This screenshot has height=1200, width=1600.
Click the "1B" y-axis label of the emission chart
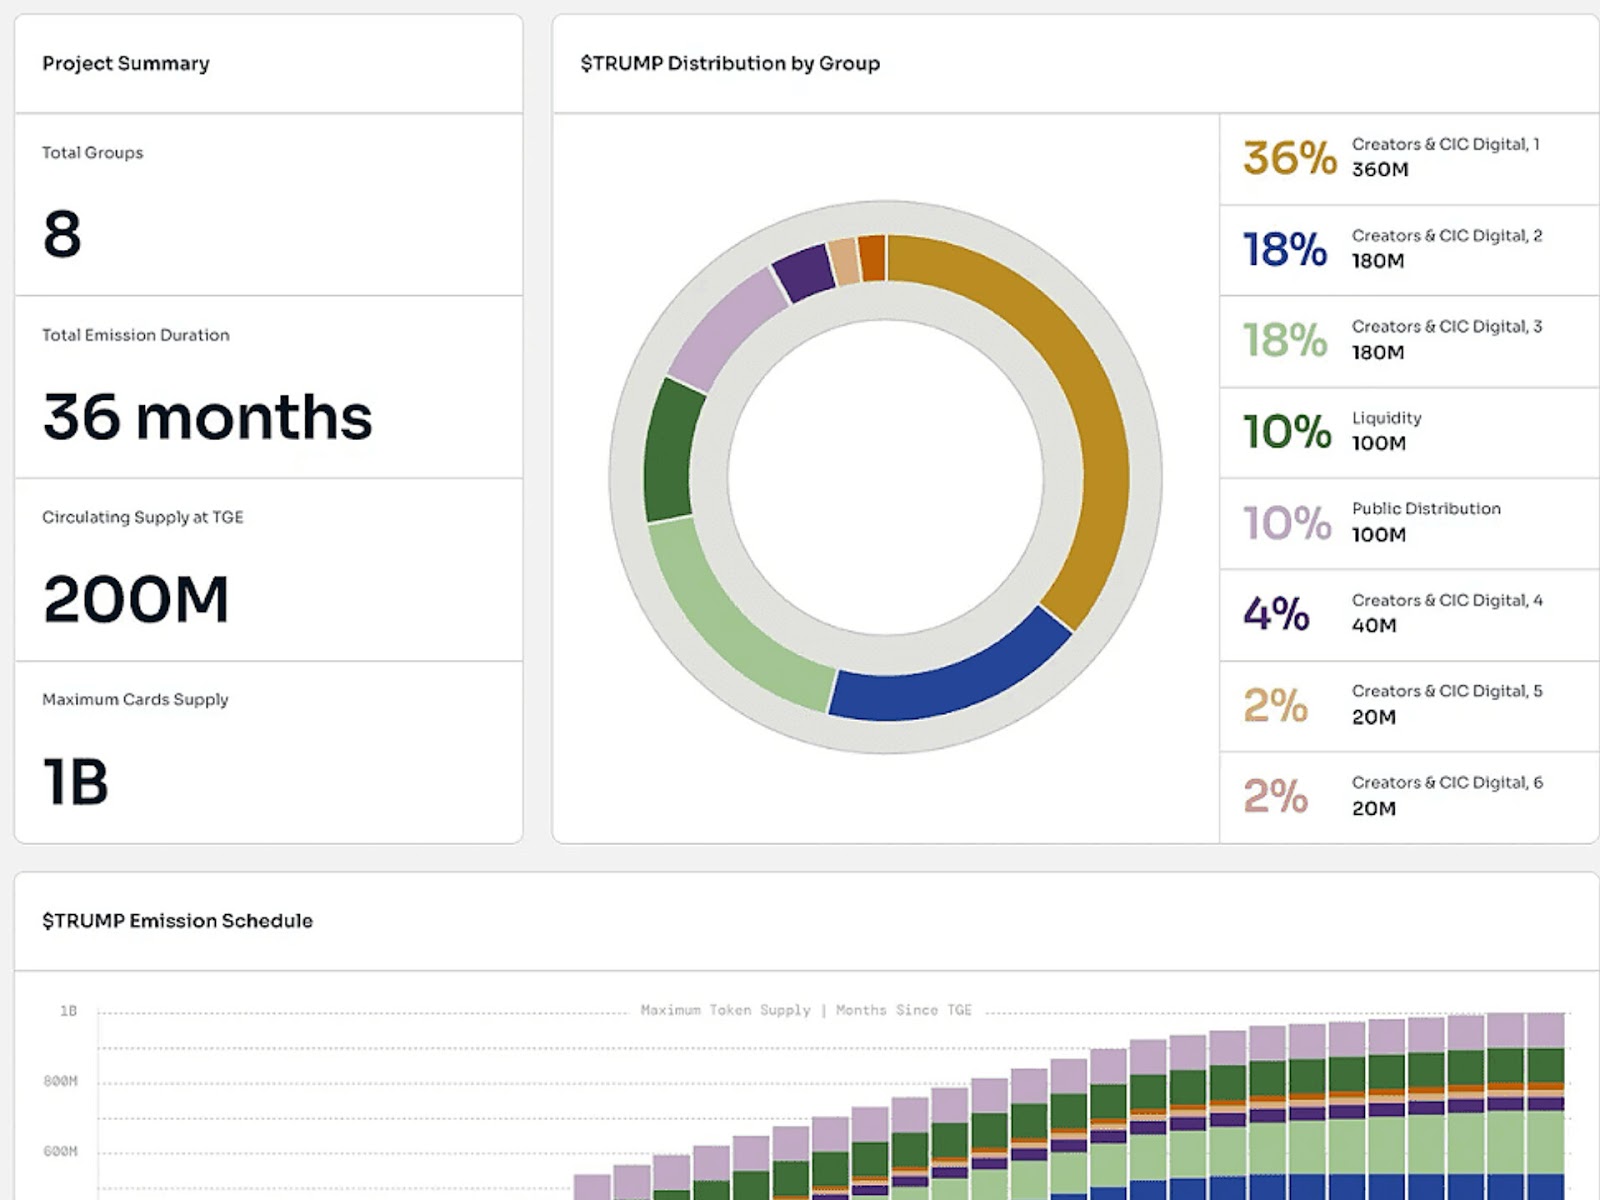68,1011
